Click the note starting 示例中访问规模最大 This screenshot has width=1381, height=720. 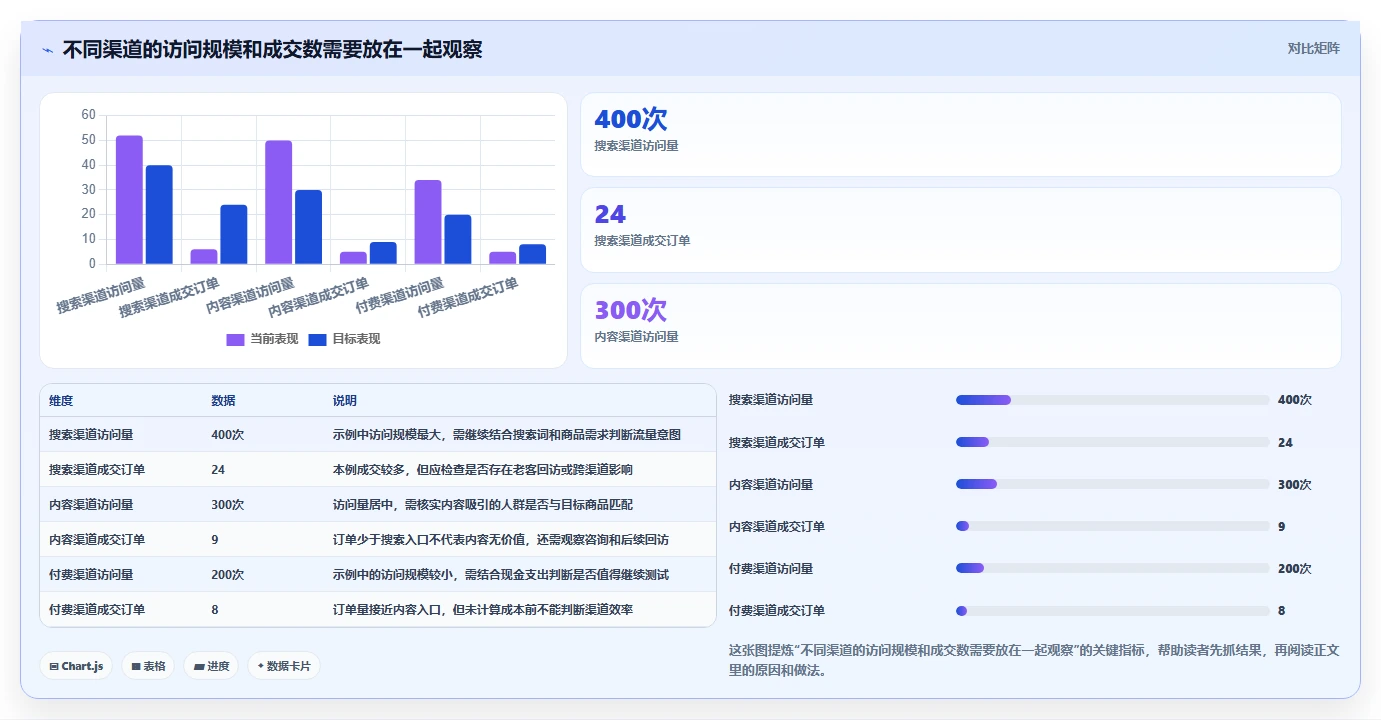click(x=507, y=435)
